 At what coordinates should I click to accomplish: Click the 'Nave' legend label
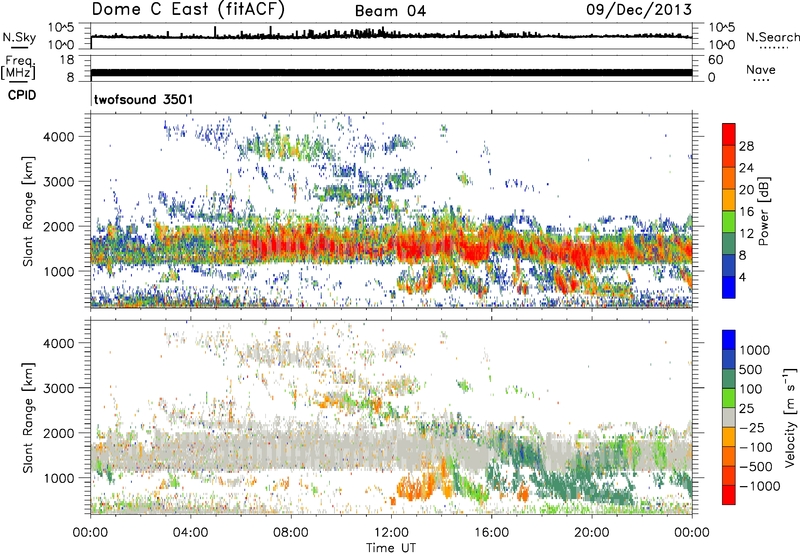(x=760, y=69)
